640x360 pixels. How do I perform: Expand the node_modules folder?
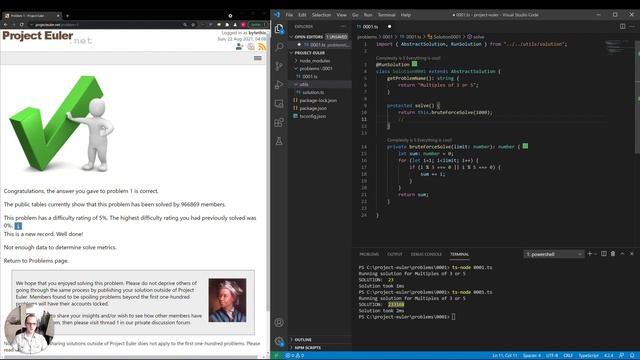point(315,60)
